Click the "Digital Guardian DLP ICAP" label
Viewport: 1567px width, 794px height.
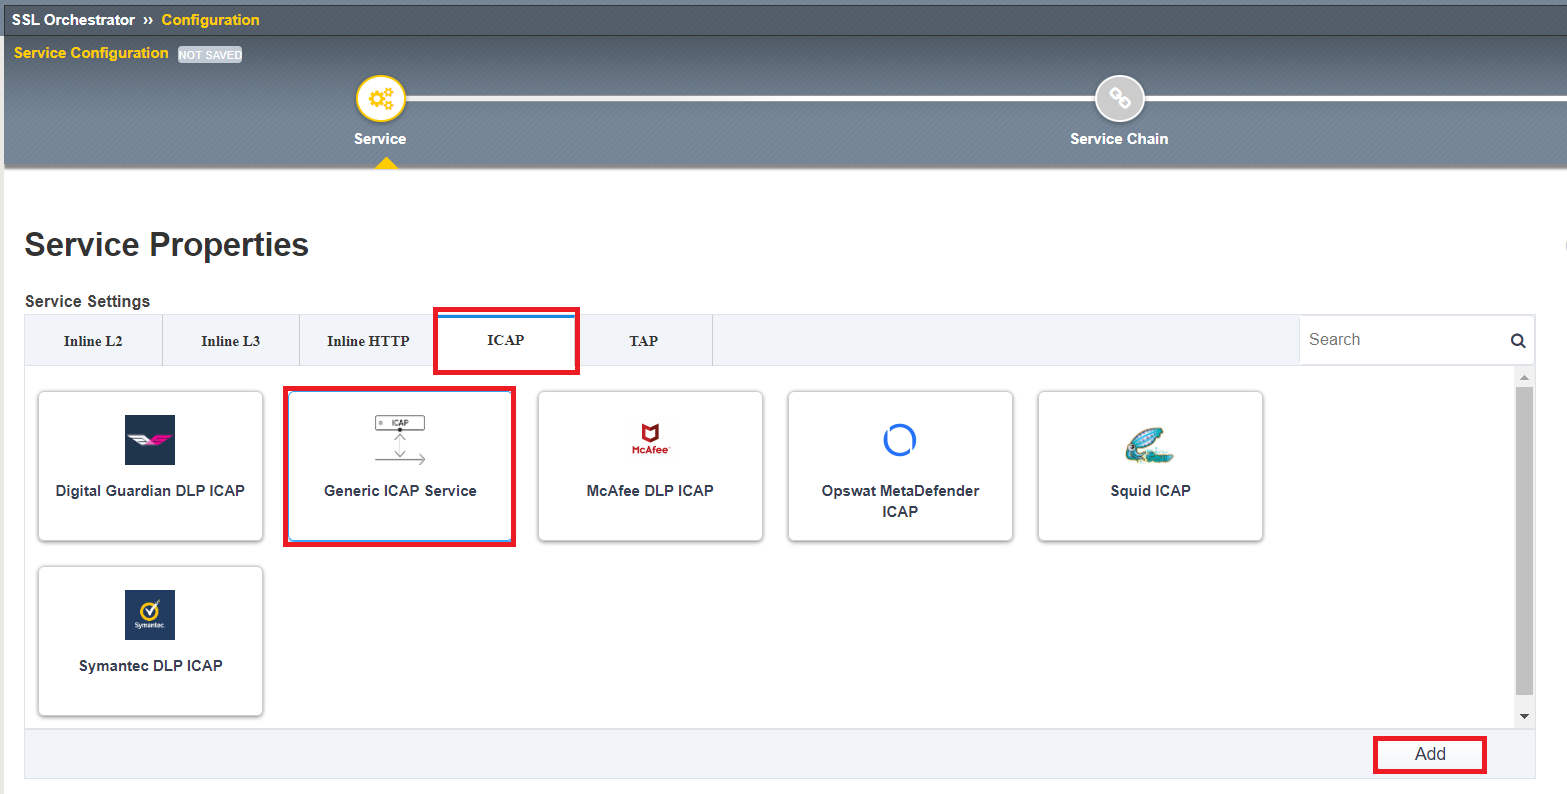[x=150, y=491]
